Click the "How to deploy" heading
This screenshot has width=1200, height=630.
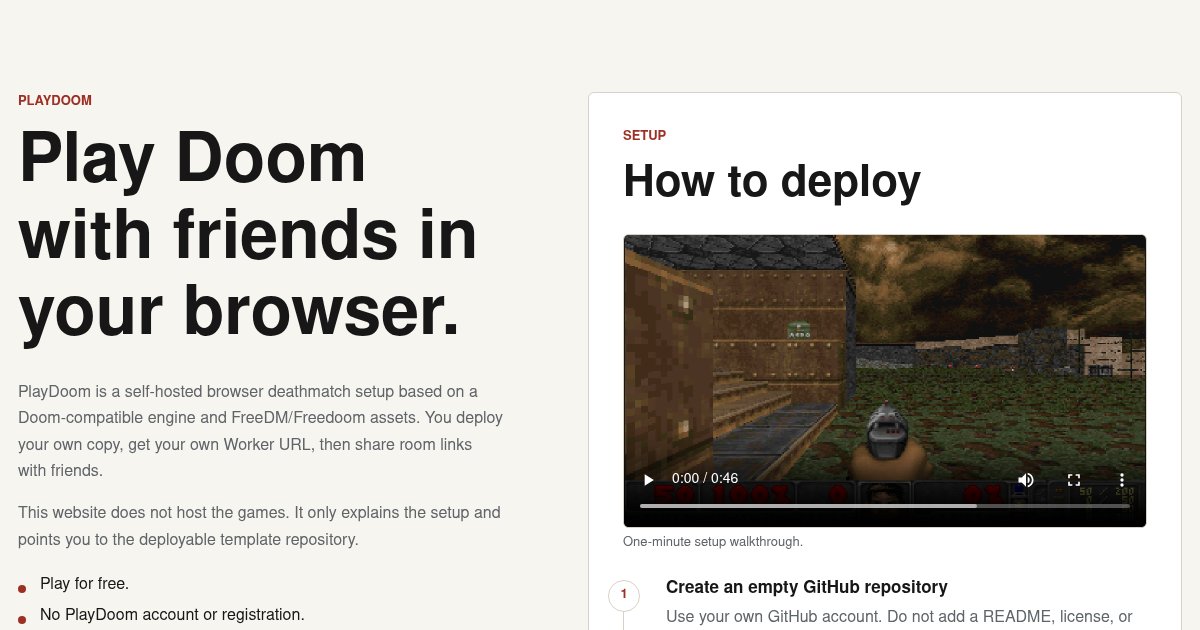[x=772, y=181]
